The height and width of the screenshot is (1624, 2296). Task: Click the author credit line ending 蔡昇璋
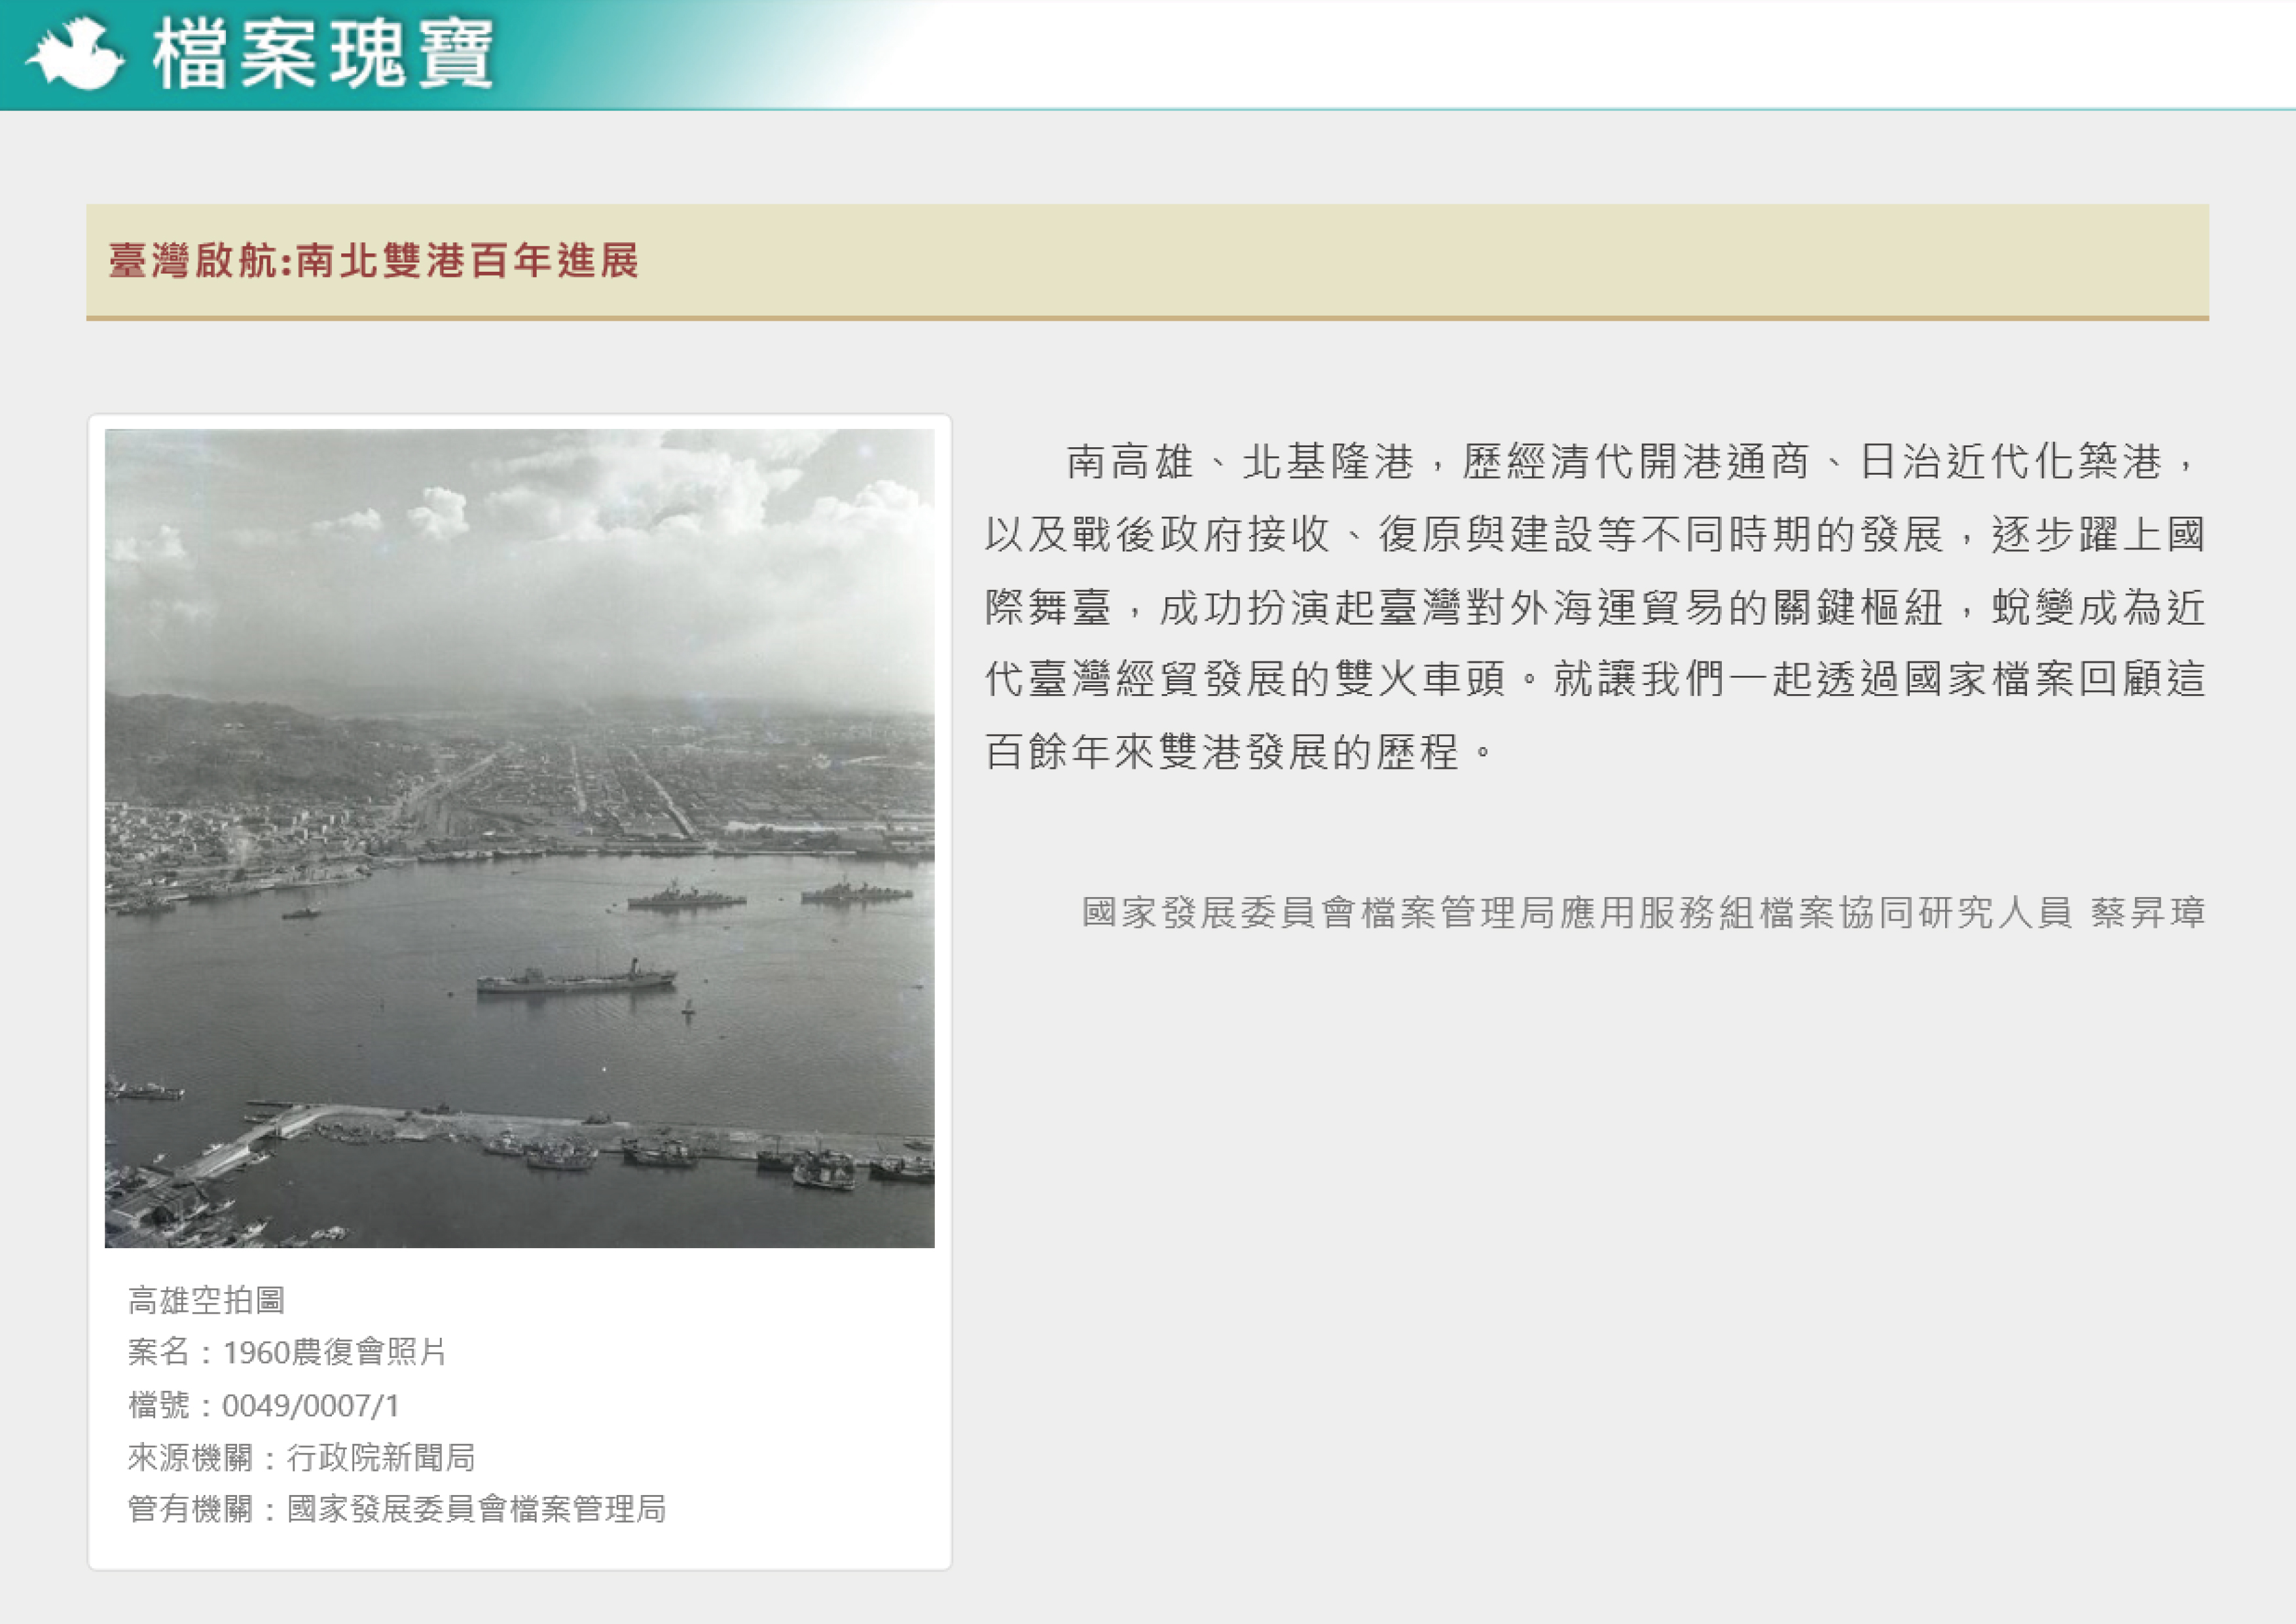click(x=1644, y=912)
